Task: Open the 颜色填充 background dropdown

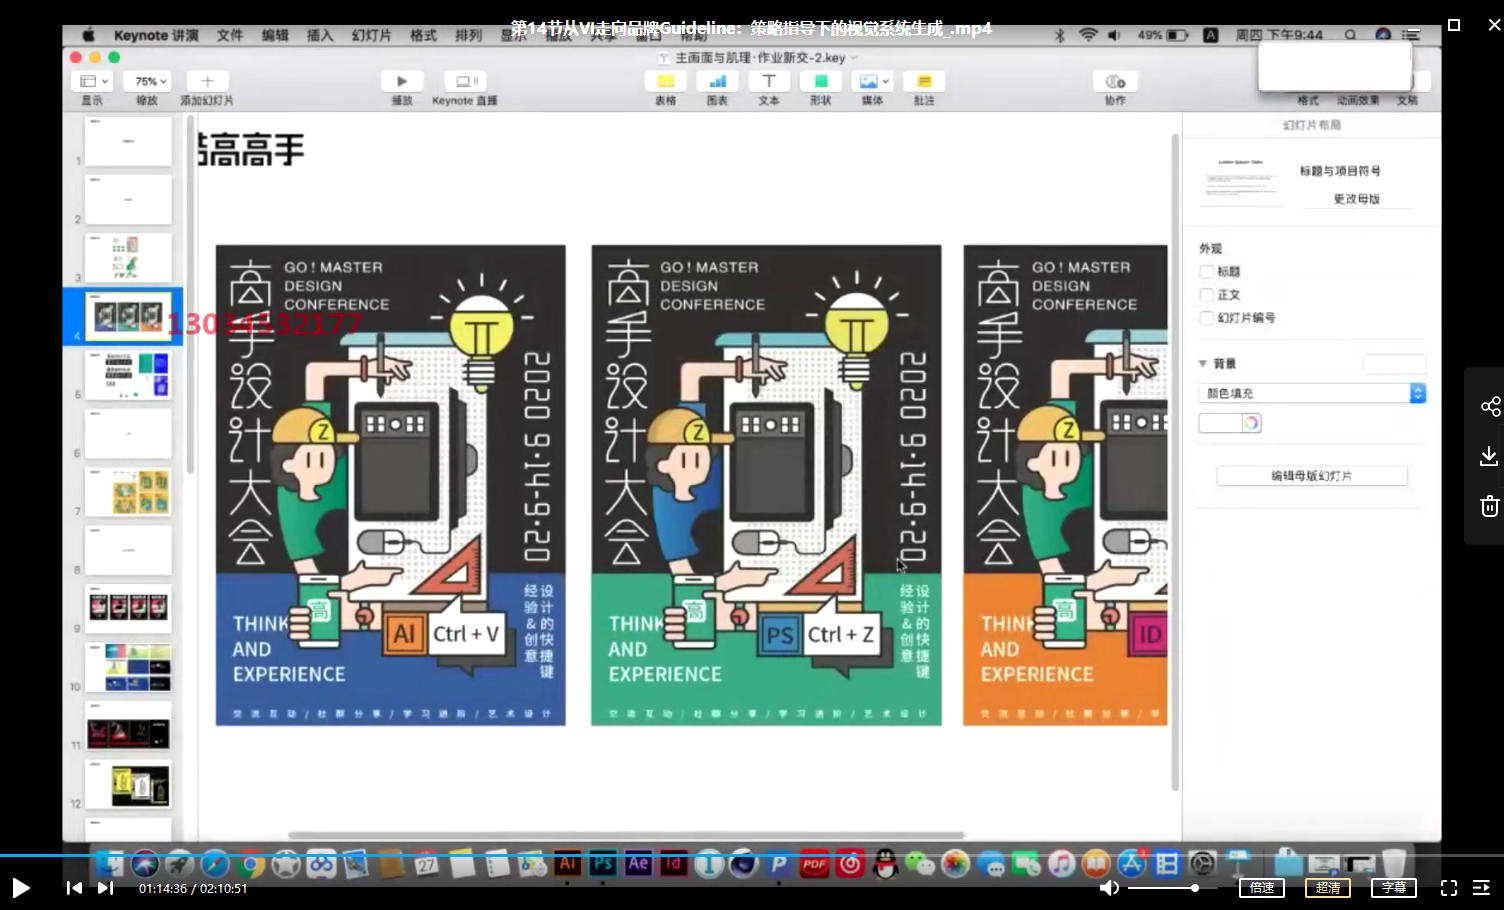Action: coord(1311,393)
